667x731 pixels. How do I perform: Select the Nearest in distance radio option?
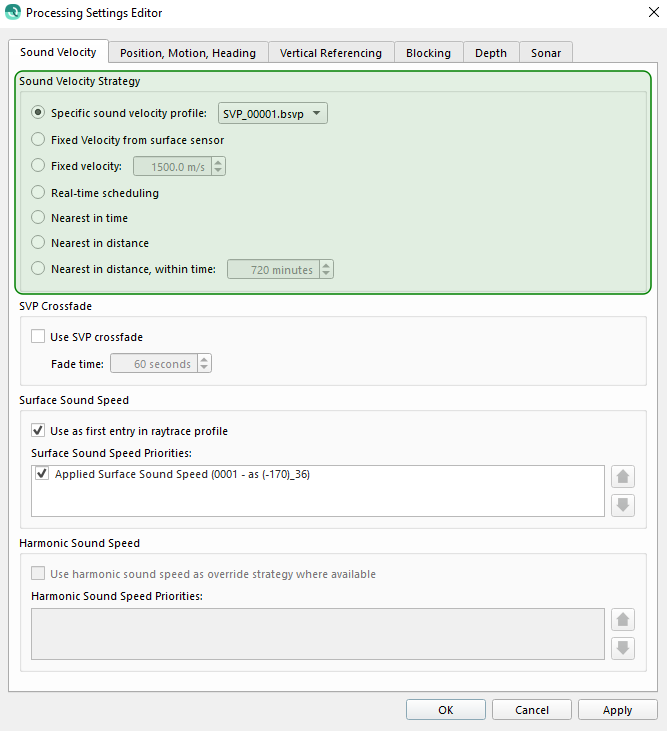[x=39, y=243]
